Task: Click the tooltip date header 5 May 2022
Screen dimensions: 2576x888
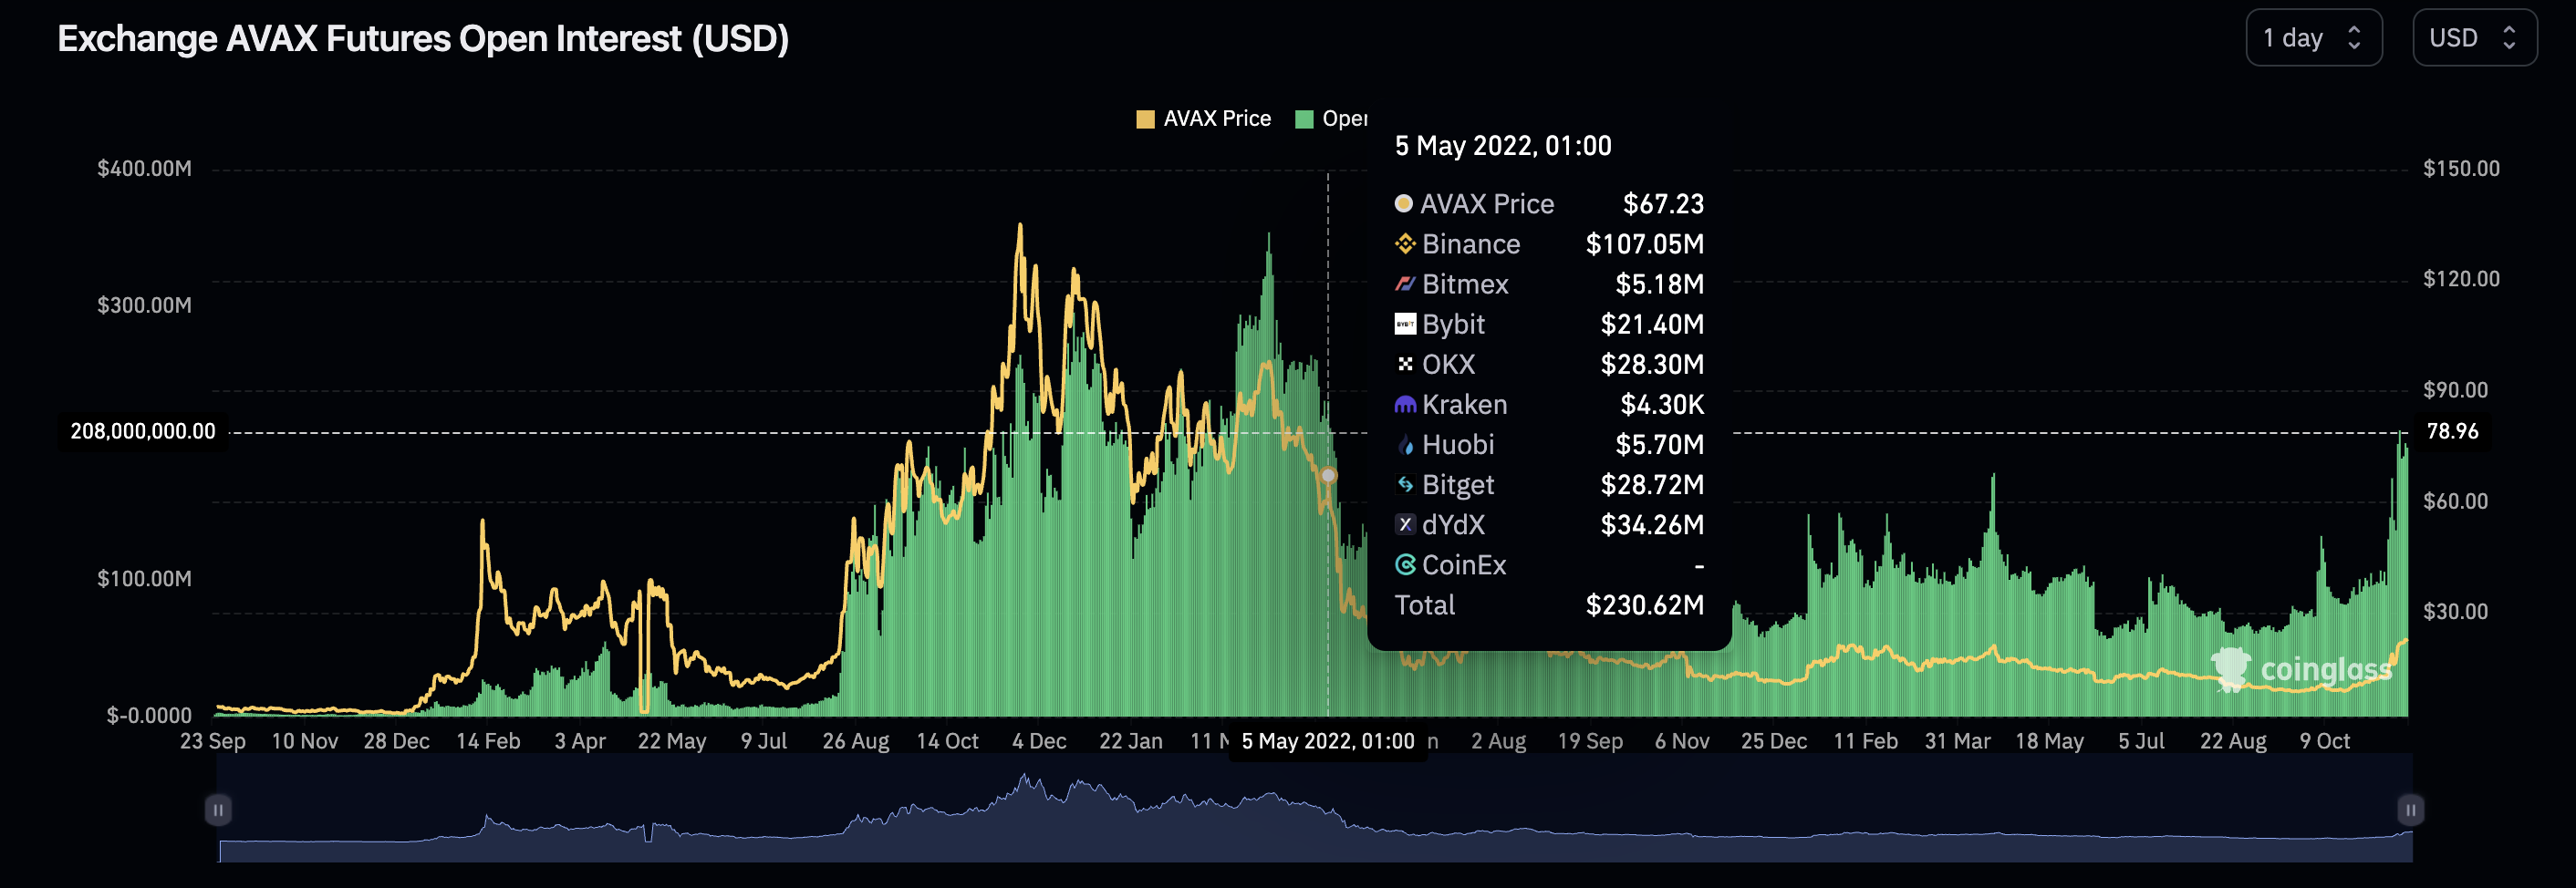Action: click(1503, 146)
